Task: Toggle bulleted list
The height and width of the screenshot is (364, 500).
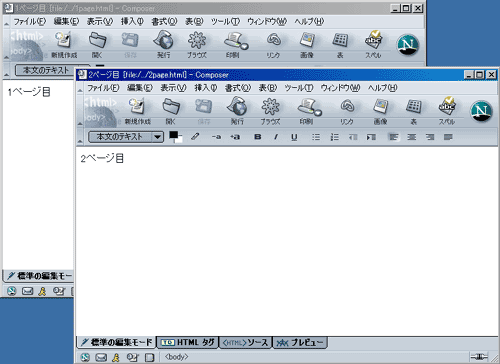Action: tap(316, 137)
